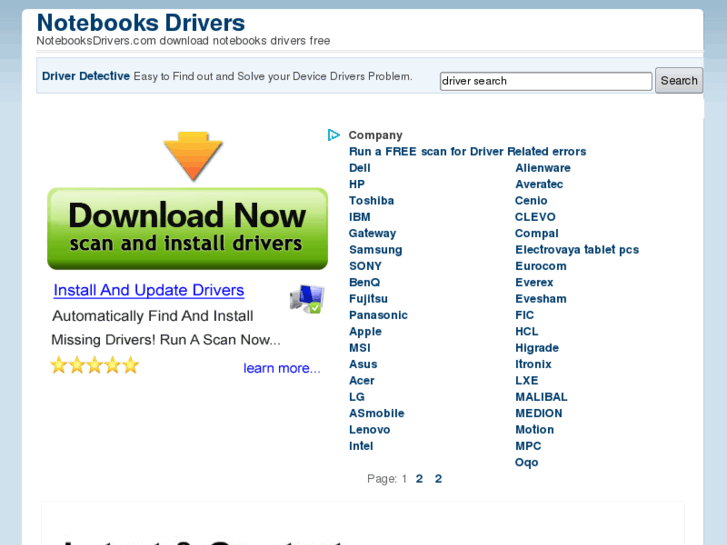
Task: Open the Gateway drivers link
Action: (x=372, y=233)
